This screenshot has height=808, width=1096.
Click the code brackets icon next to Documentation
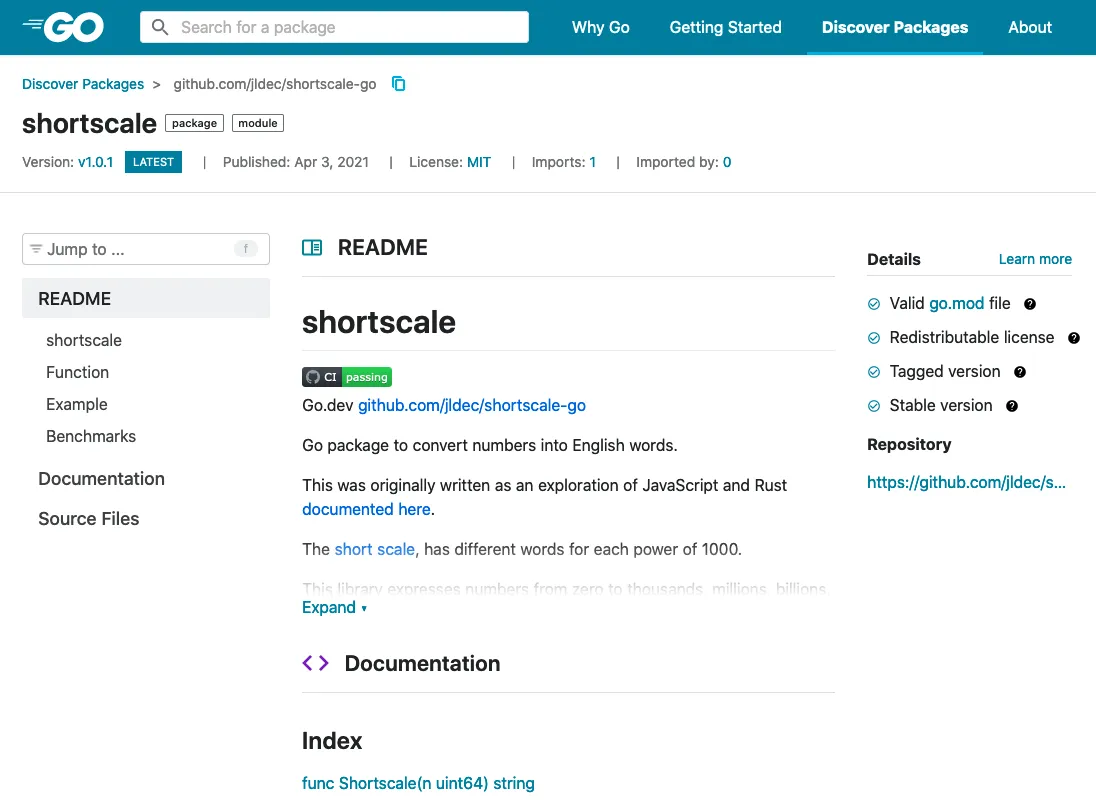[x=315, y=662]
